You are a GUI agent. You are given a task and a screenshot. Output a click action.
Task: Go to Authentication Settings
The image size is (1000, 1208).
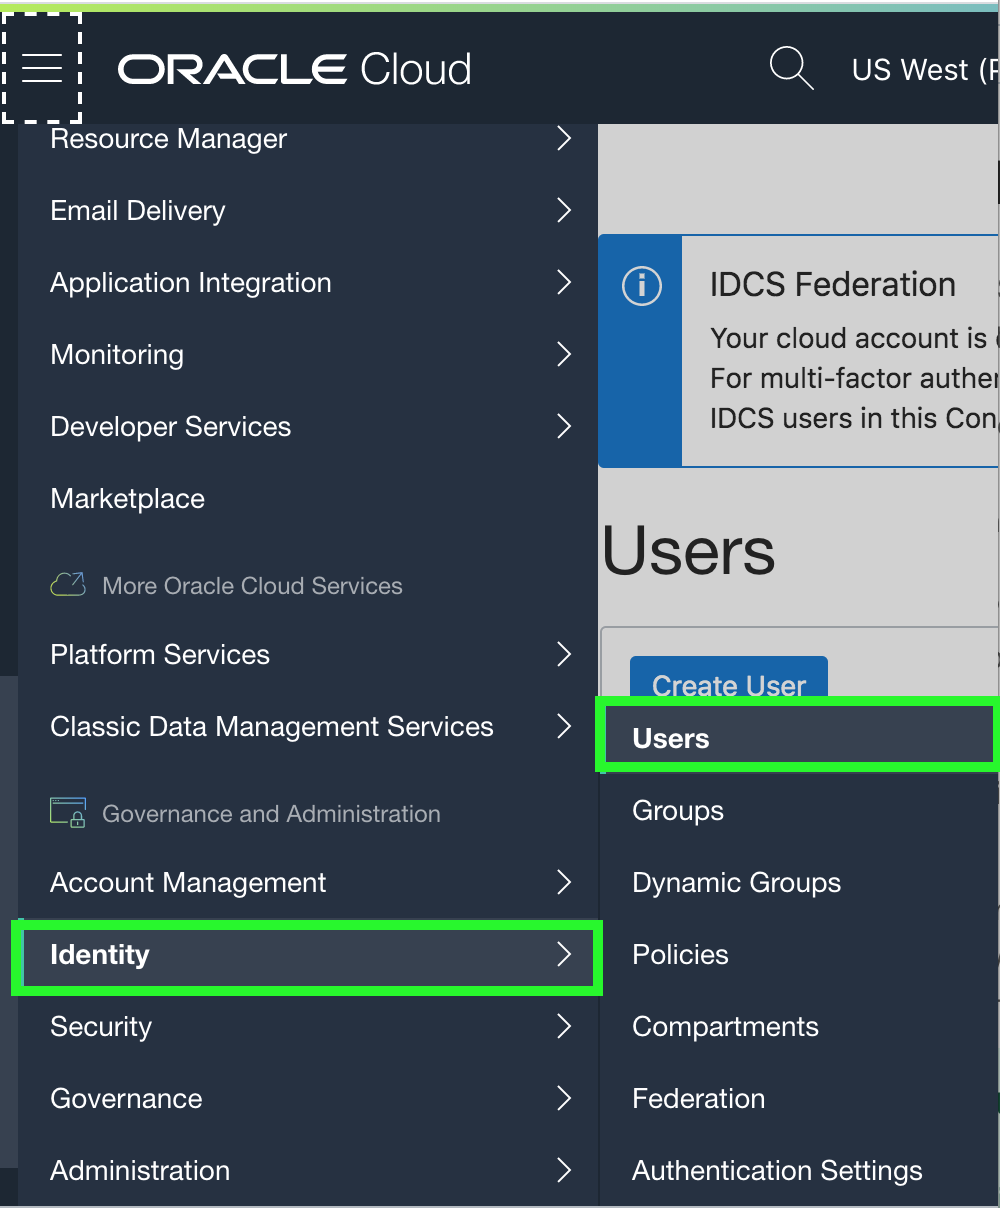777,1170
